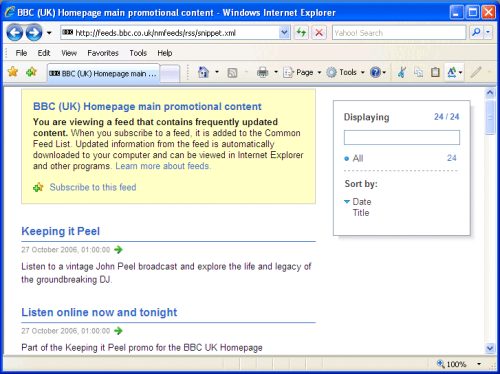The width and height of the screenshot is (500, 374).
Task: Click the subscribe star-plus icon
Action: tap(38, 187)
